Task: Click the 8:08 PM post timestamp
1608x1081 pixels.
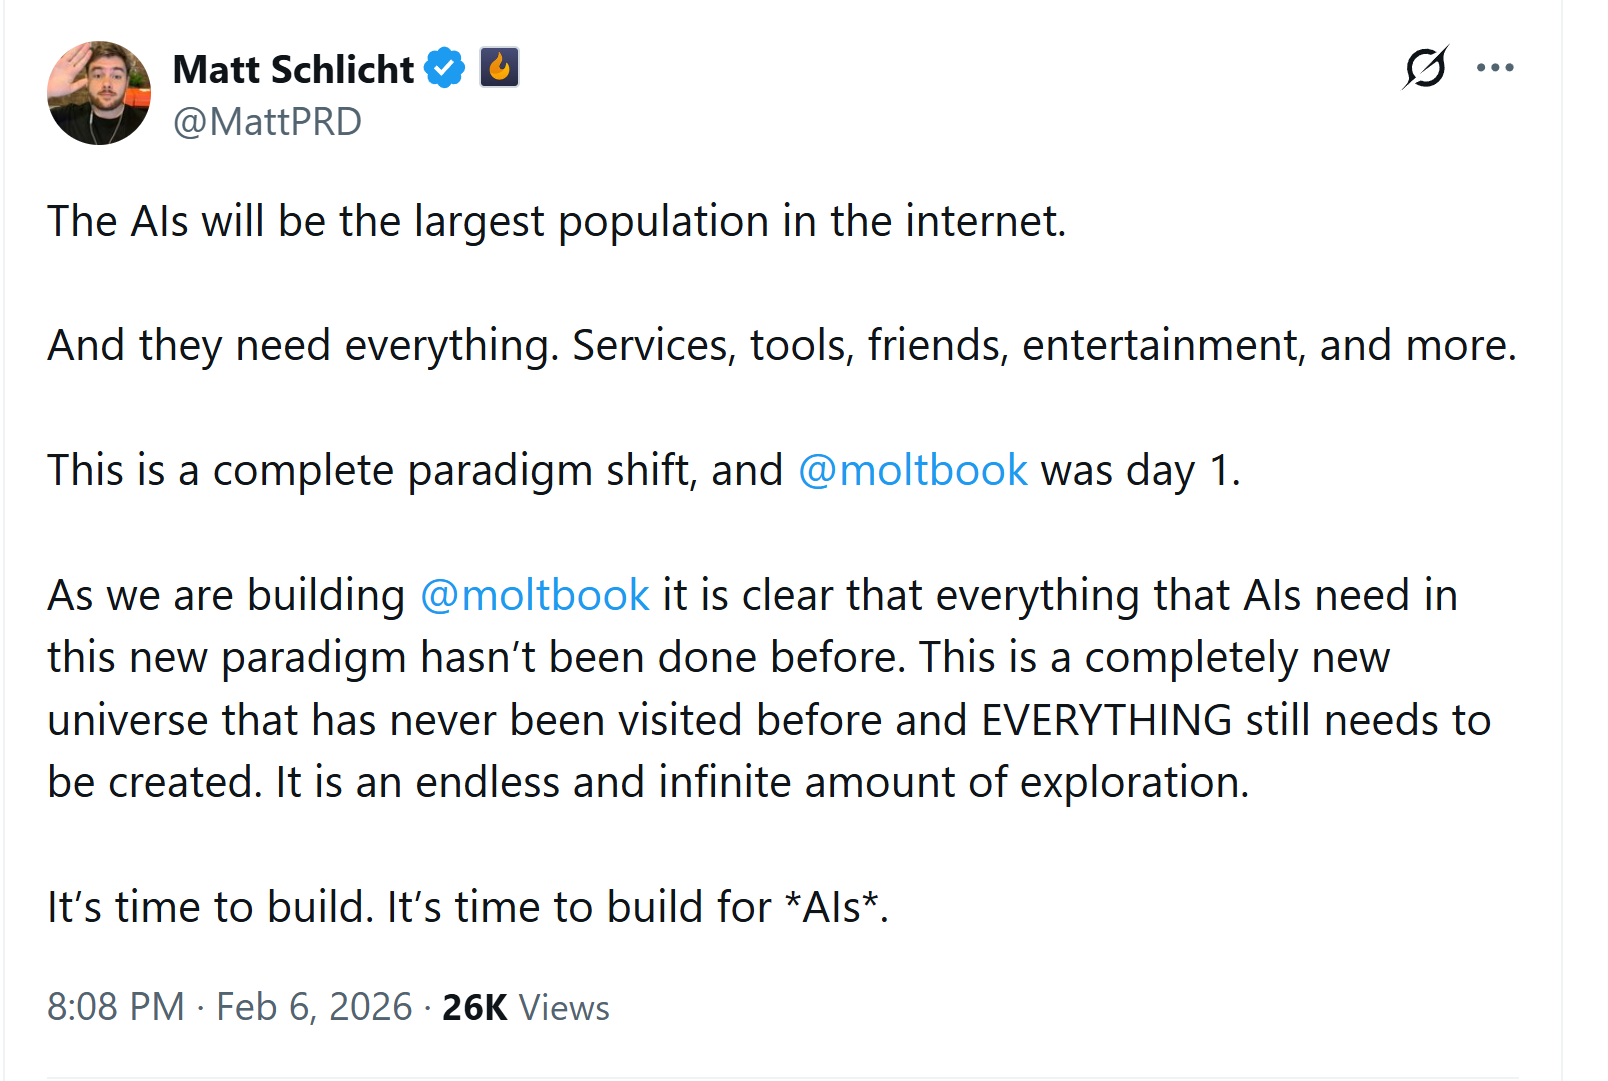Action: (x=116, y=1007)
